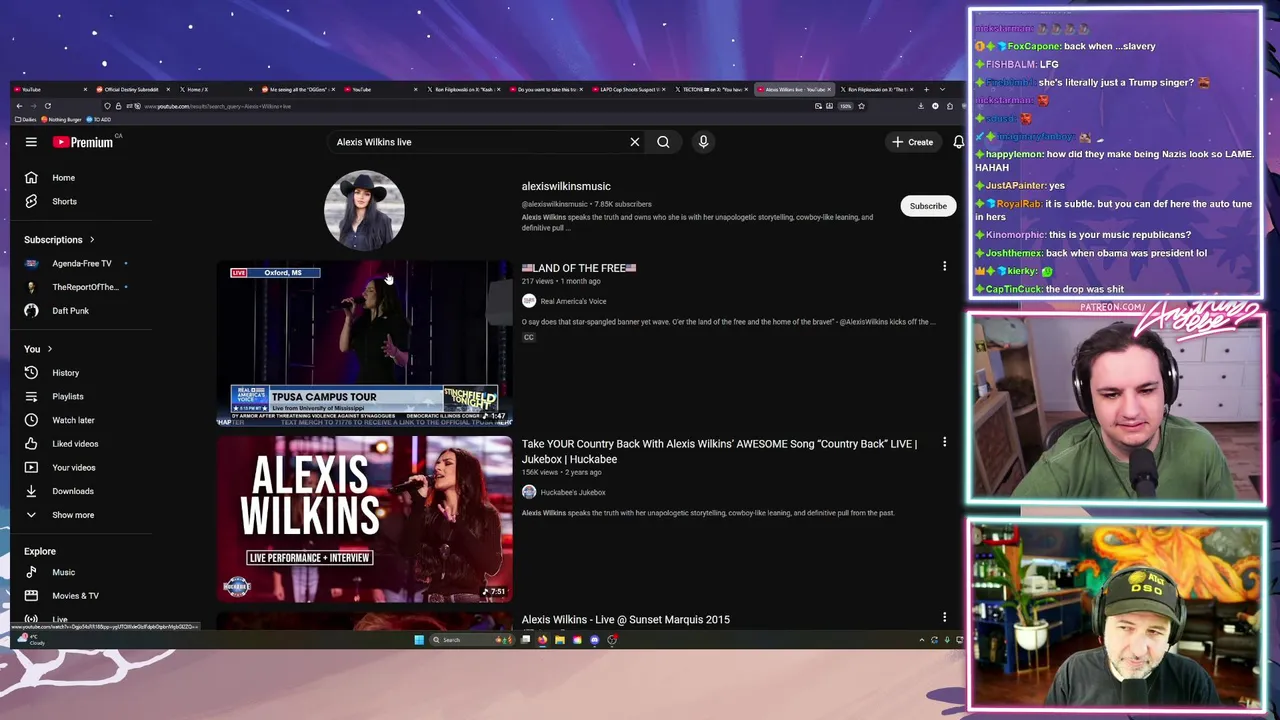Open Discord from the taskbar
This screenshot has width=1280, height=720.
[594, 640]
